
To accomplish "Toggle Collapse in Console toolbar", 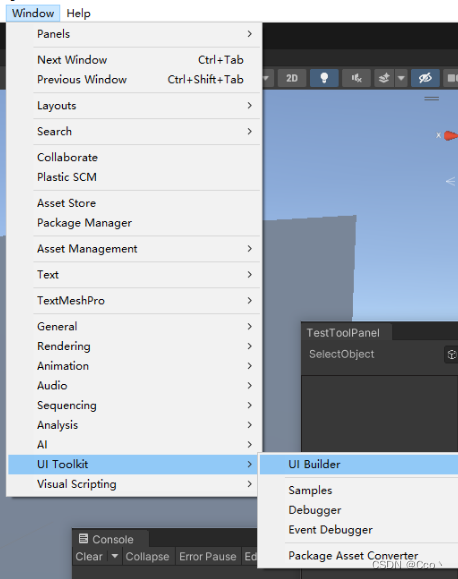I will tap(147, 556).
